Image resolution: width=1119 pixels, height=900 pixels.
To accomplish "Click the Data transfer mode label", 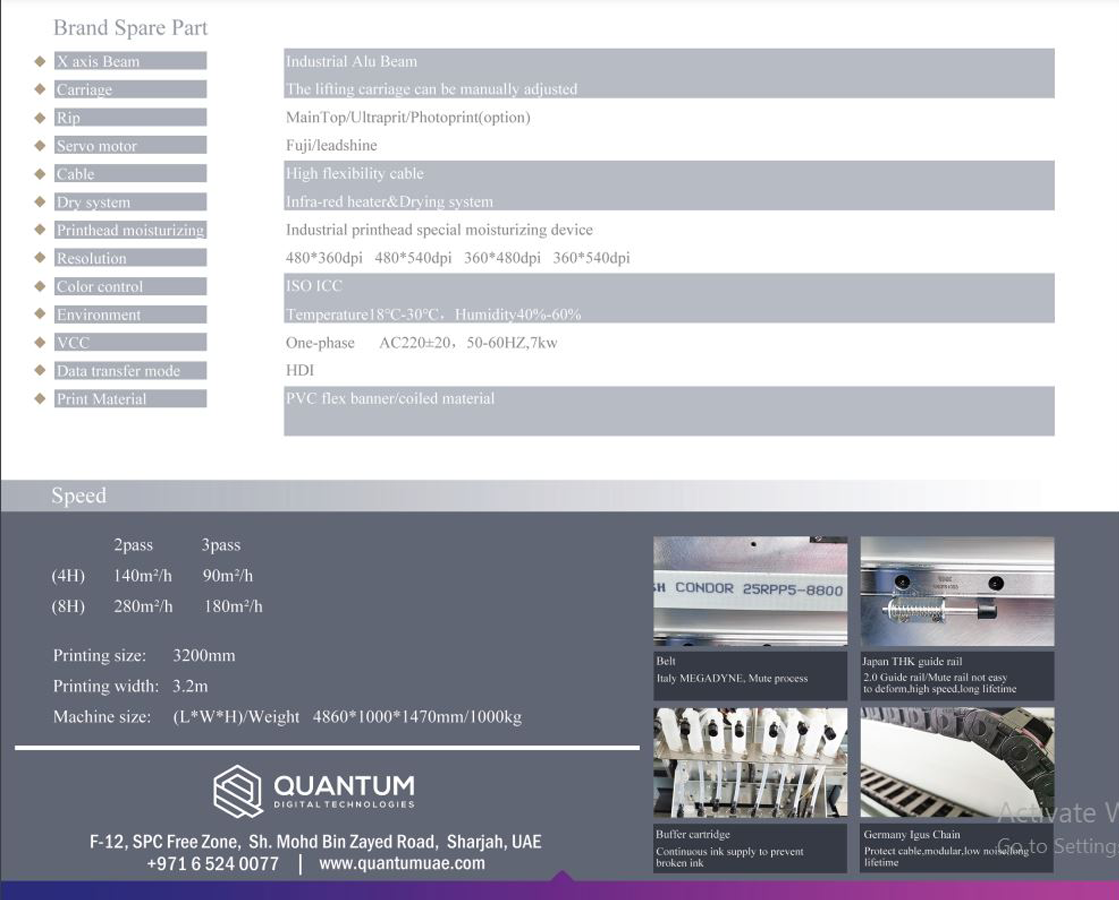I will tap(119, 371).
